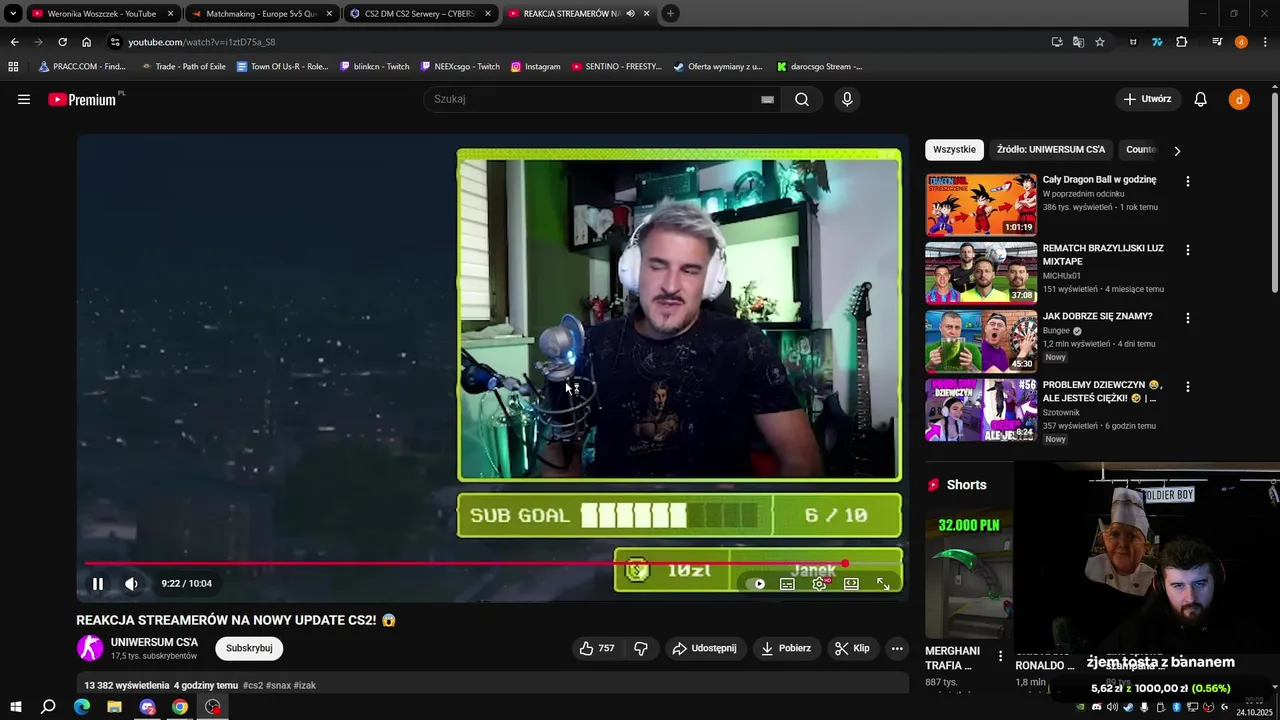
Task: Open Cały Dragon Ball w godzinę thumbnail
Action: (x=981, y=205)
